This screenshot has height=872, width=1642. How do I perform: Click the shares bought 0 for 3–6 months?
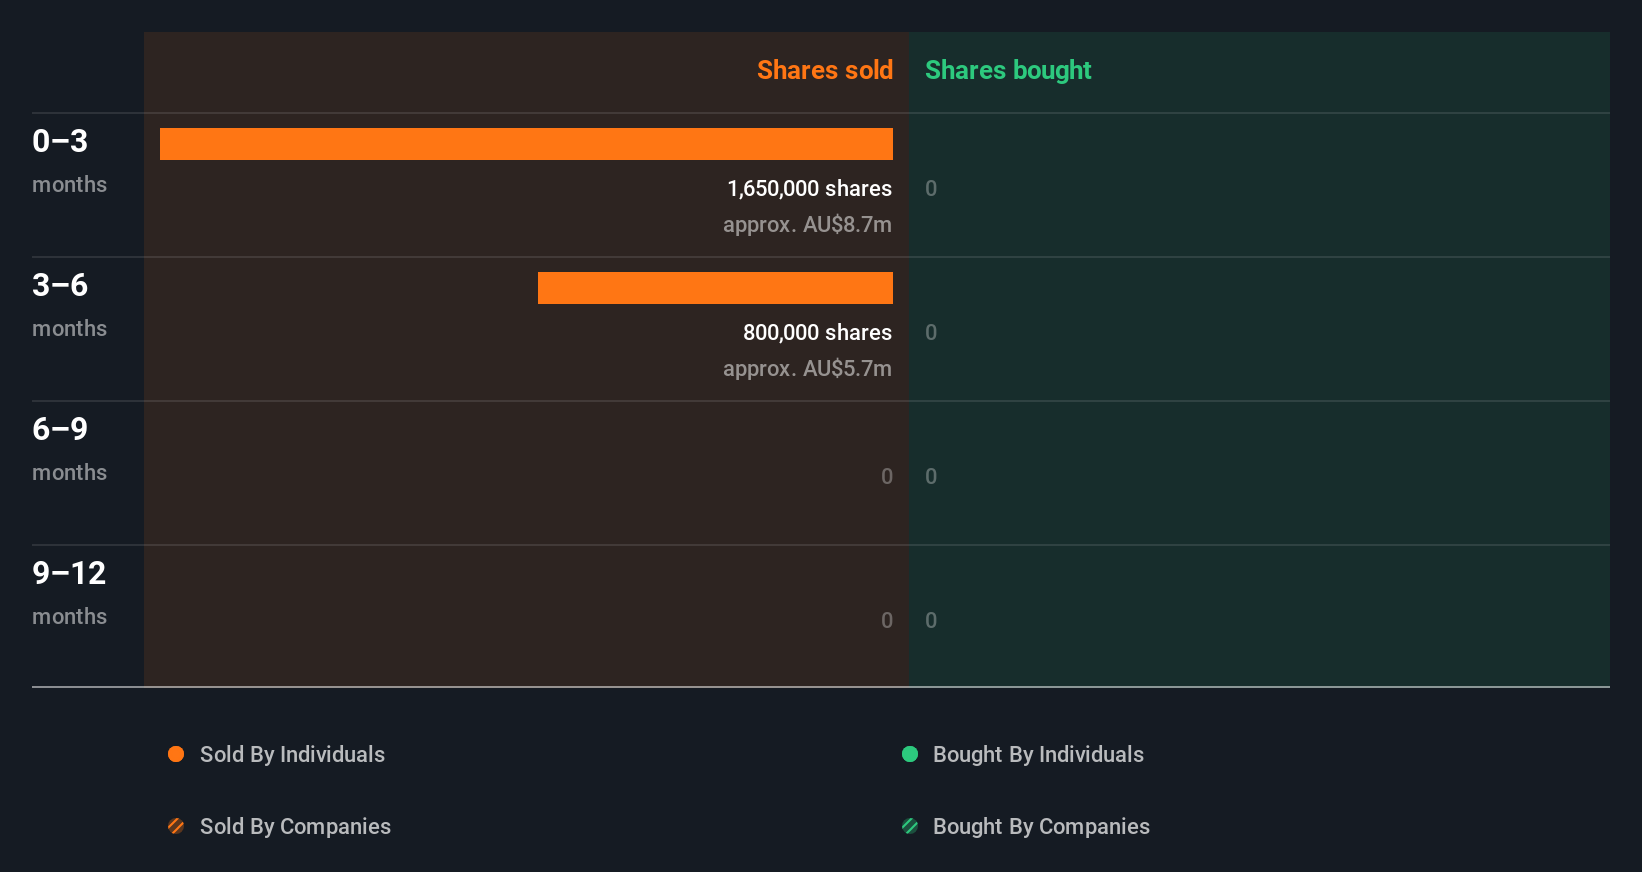point(931,332)
